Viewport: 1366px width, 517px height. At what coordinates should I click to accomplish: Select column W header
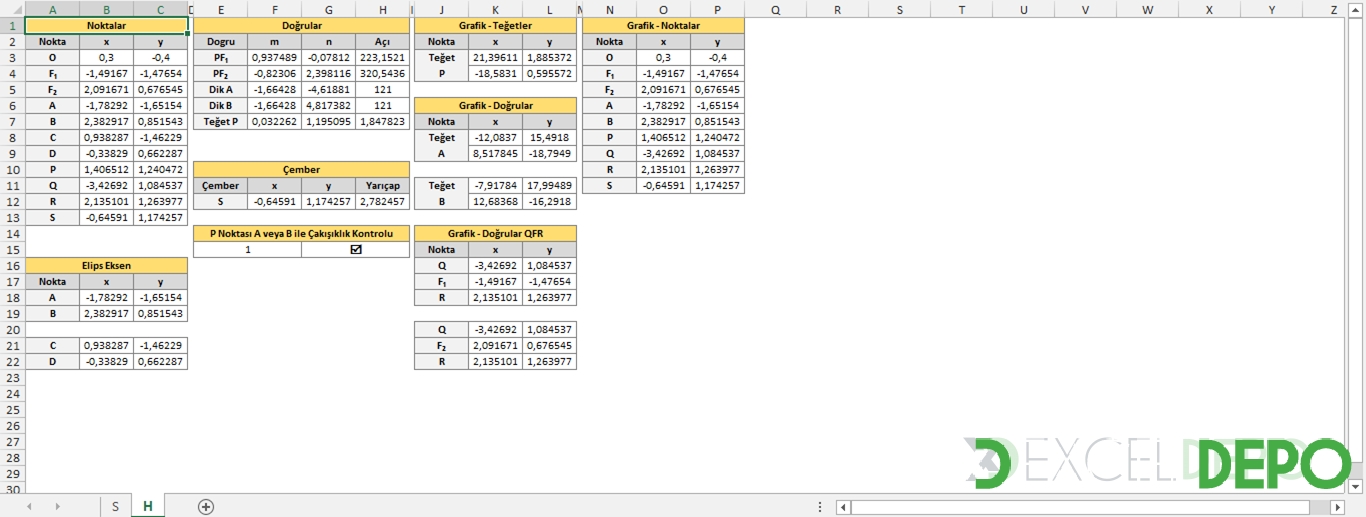1148,9
